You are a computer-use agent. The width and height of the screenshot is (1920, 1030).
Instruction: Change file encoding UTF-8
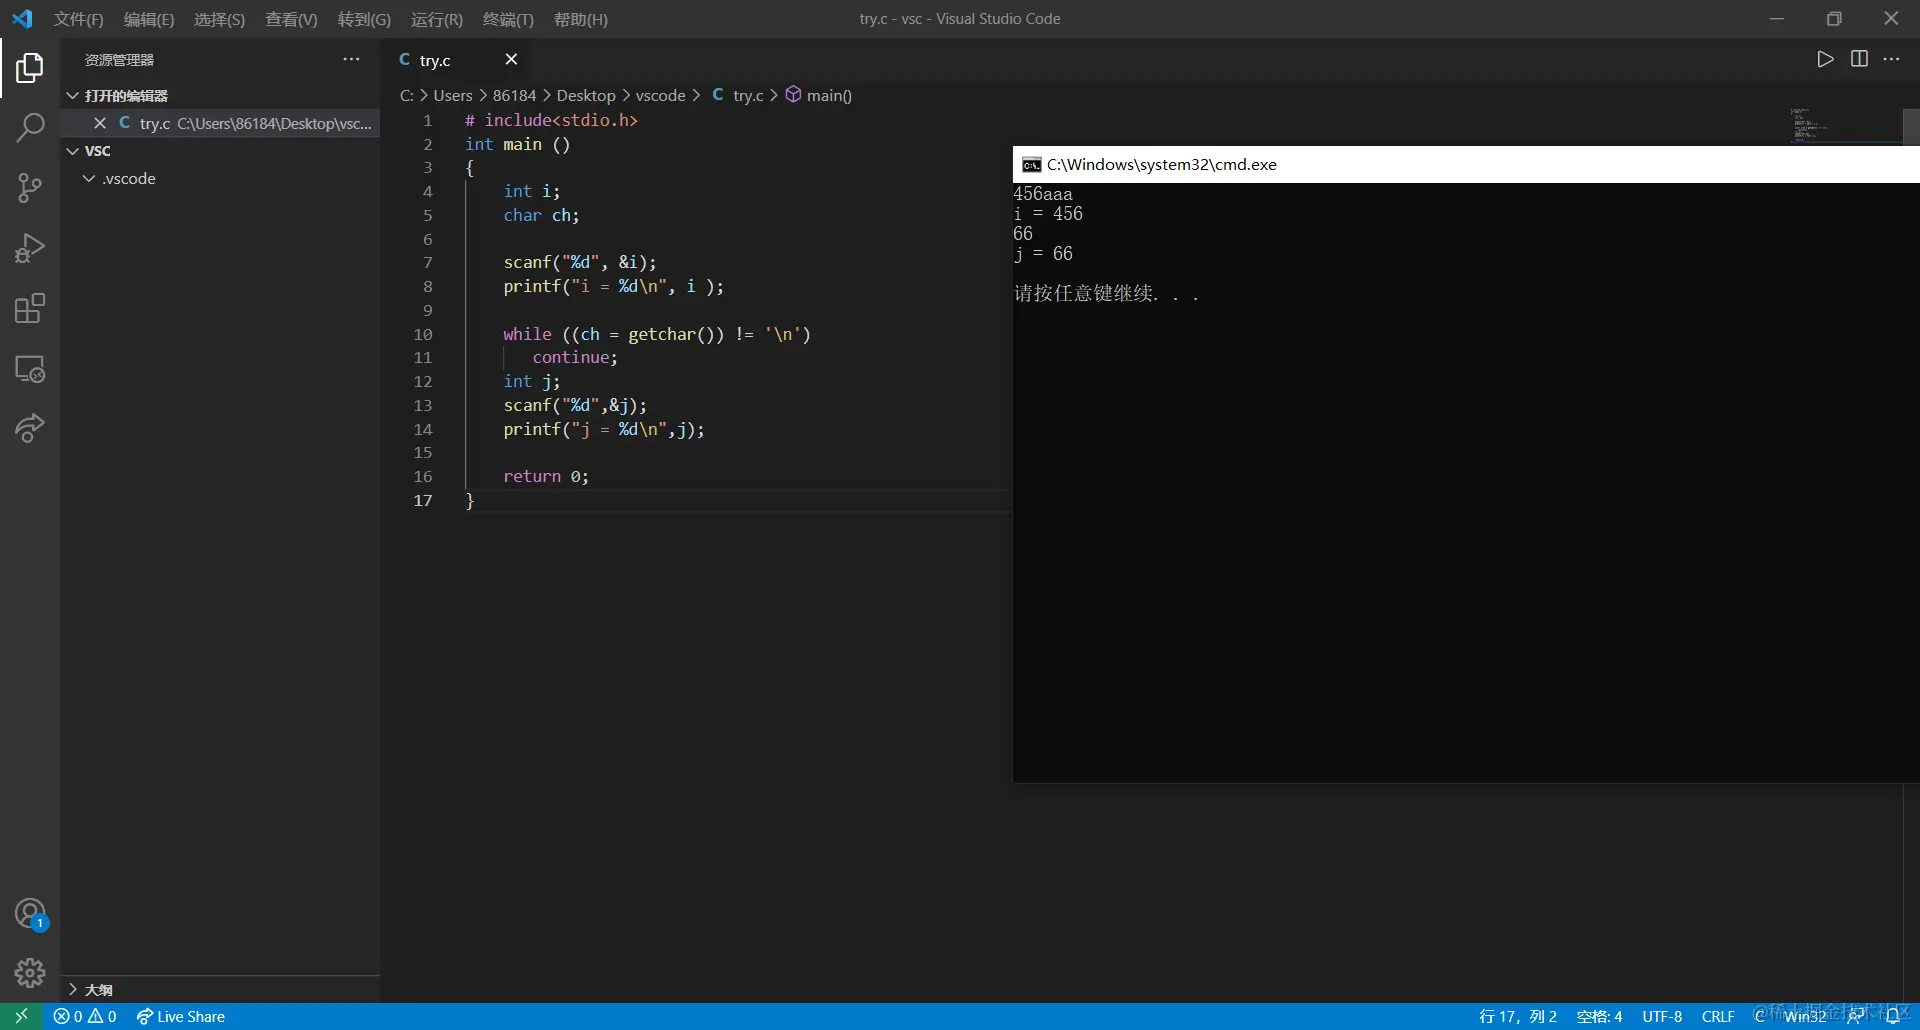pos(1662,1016)
